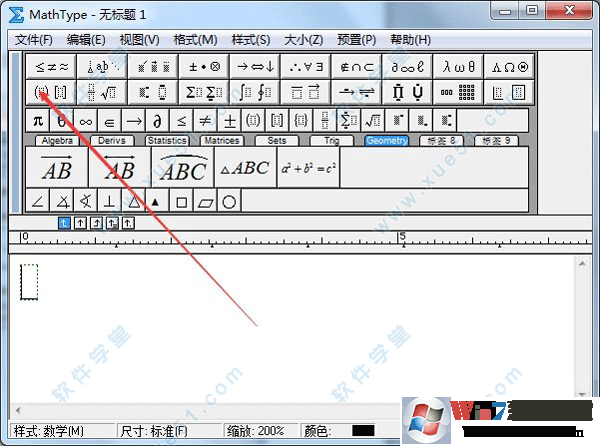The image size is (600, 446).
Task: Insert the infinity symbol
Action: tap(86, 121)
